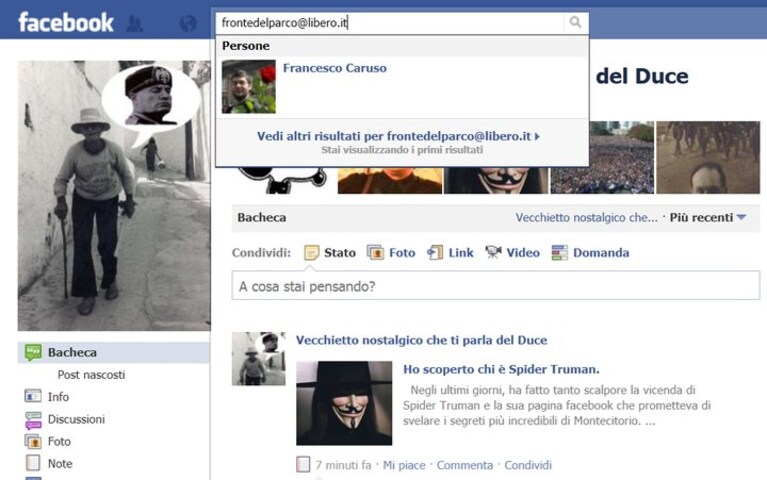Viewport: 767px width, 480px height.
Task: Filter by Vecchietto nostalgico che... link
Action: 587,218
